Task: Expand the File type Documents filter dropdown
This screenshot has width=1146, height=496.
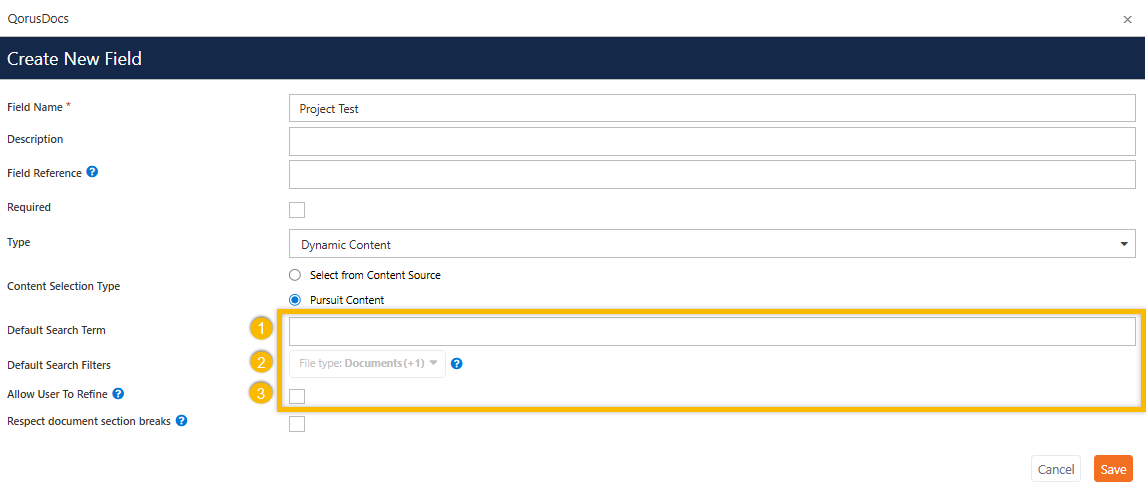Action: point(367,364)
